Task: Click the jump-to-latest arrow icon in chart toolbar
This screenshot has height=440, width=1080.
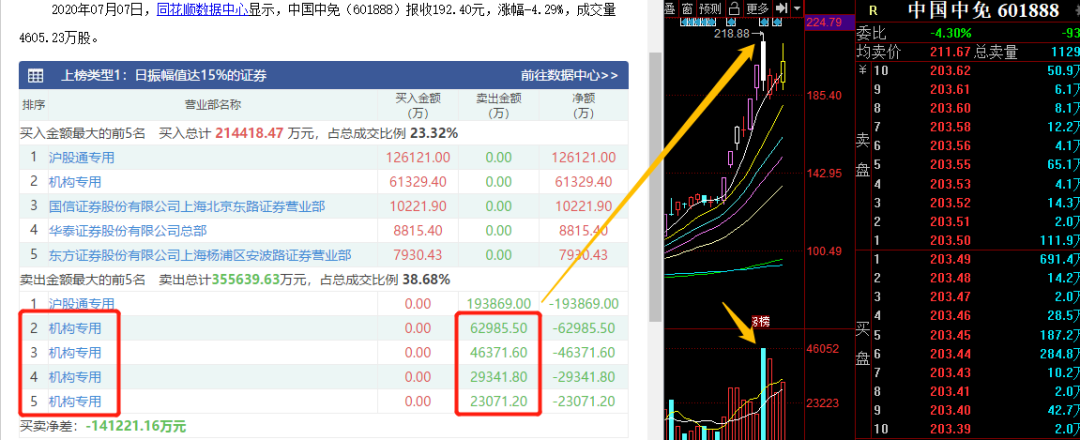Action: [780, 8]
